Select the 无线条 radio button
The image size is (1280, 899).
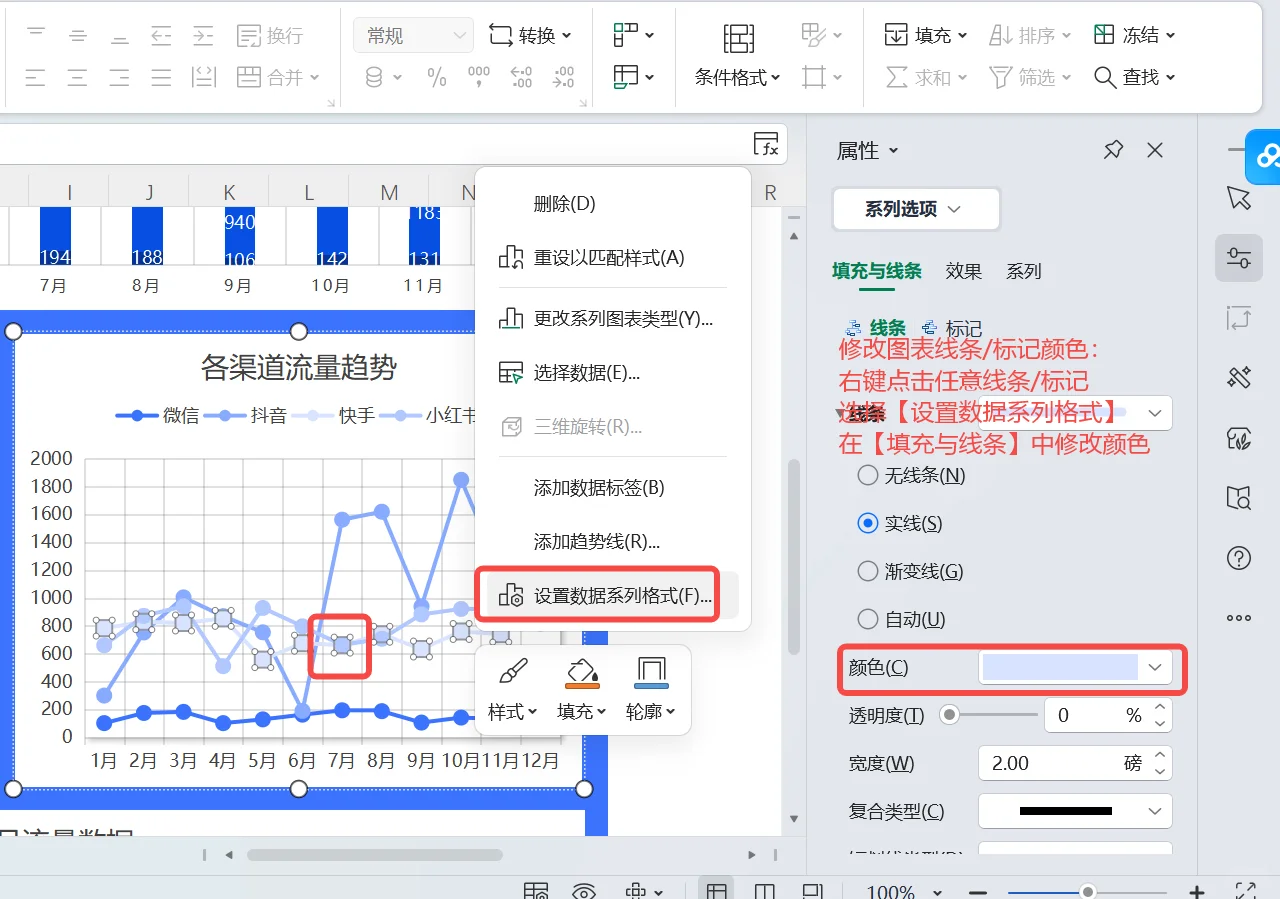tap(867, 475)
